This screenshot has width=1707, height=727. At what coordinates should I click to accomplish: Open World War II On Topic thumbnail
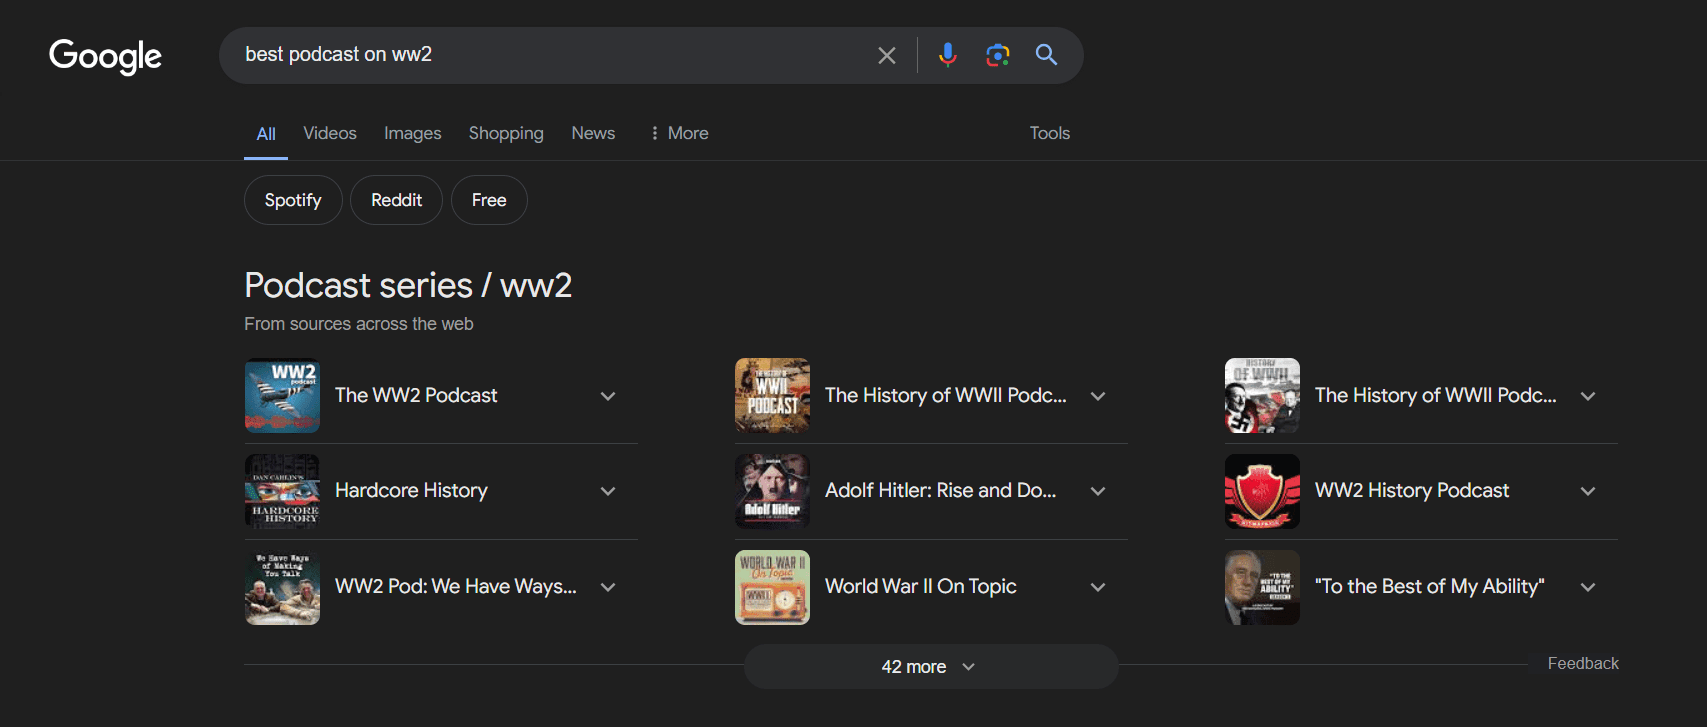(772, 587)
